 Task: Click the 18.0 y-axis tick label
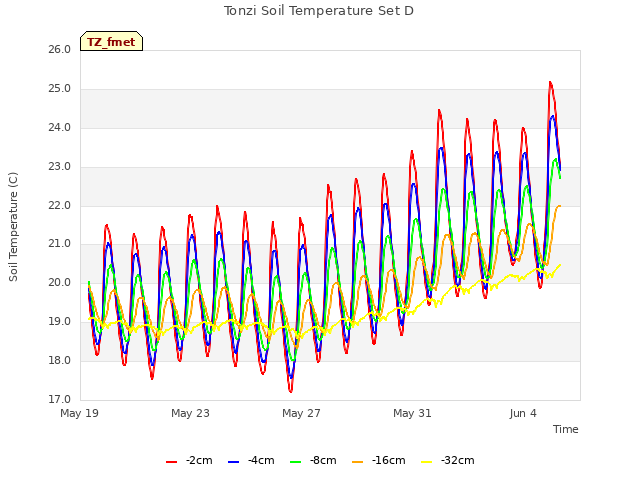[x=60, y=360]
